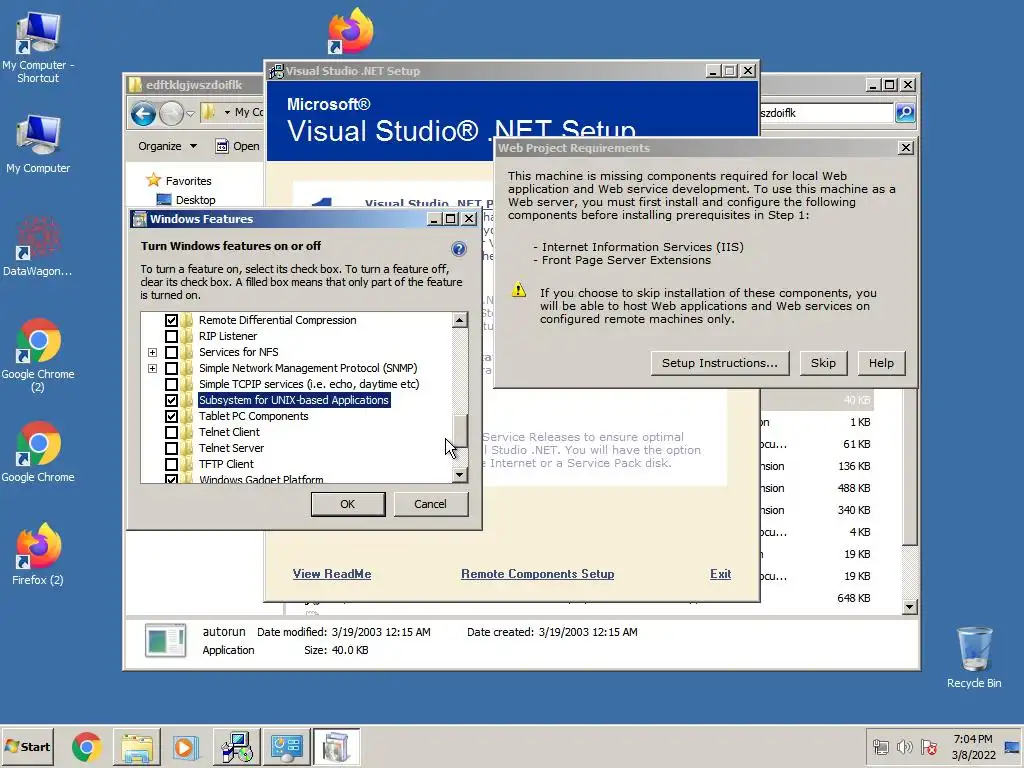Switch to Windows Features taskbar item
The height and width of the screenshot is (768, 1024).
336,746
